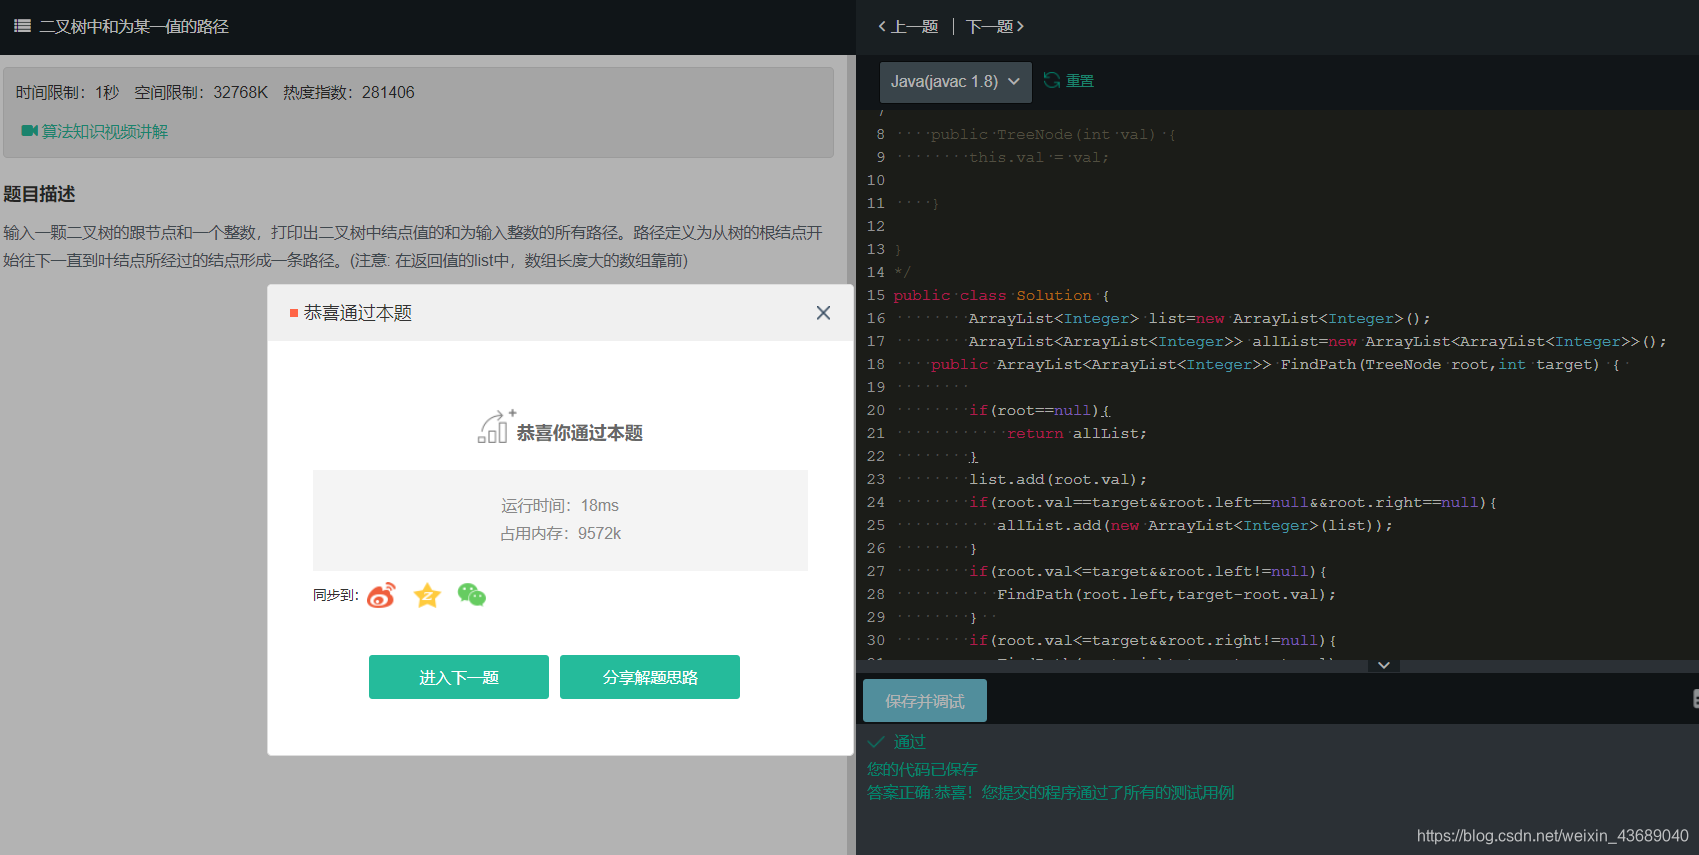The width and height of the screenshot is (1699, 855).
Task: Click code line 25 allList.add statement
Action: [1194, 526]
